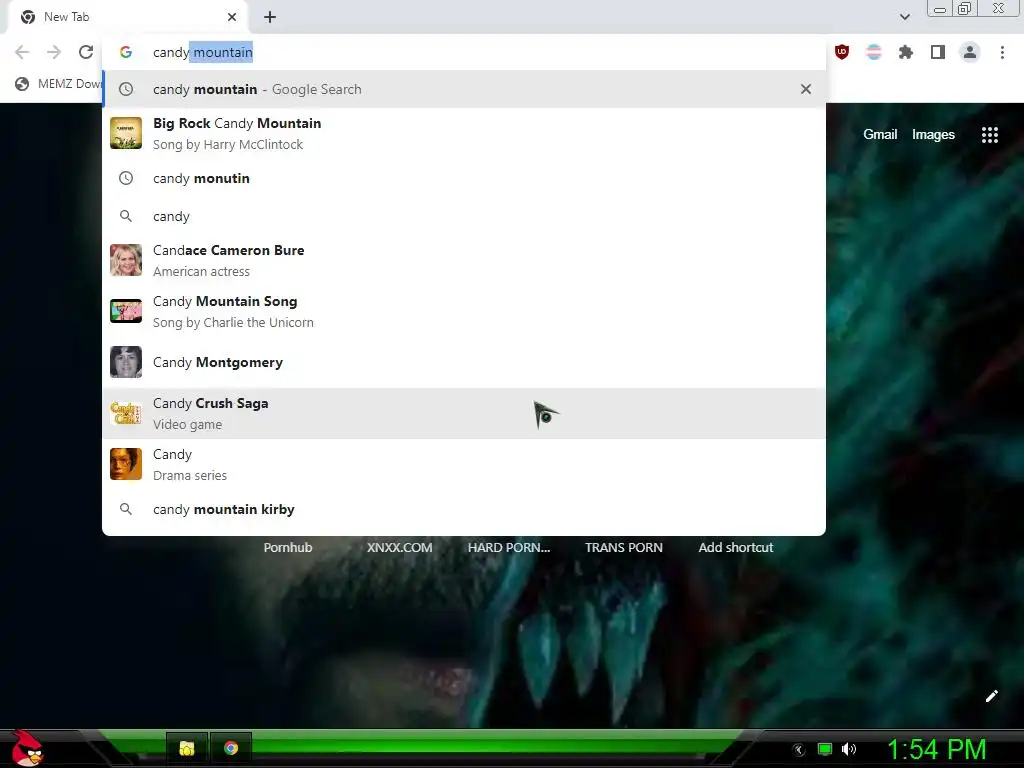
Task: Select Candy Montgomery suggestion
Action: (x=464, y=362)
